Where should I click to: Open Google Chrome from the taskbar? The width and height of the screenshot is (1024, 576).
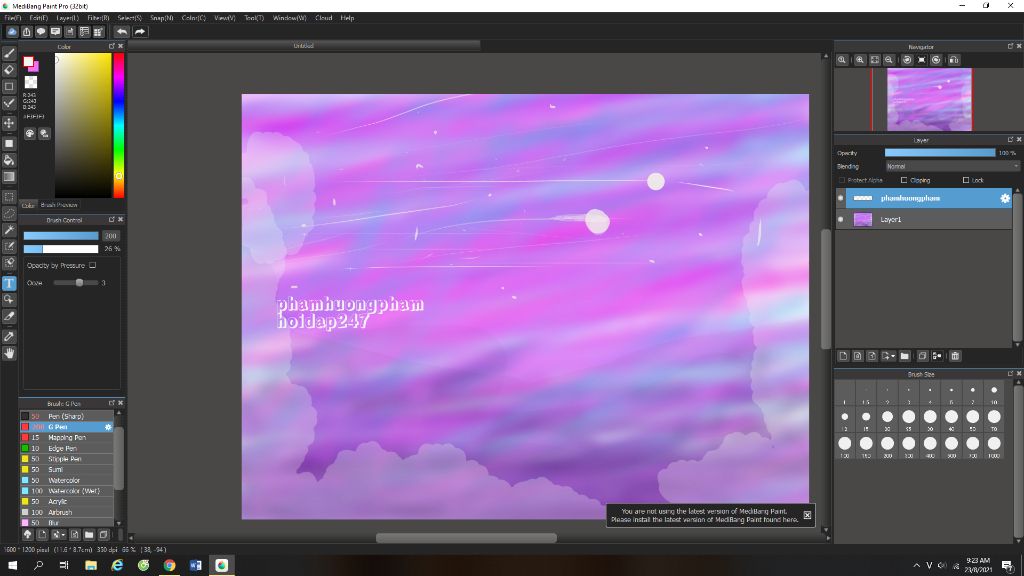(170, 566)
